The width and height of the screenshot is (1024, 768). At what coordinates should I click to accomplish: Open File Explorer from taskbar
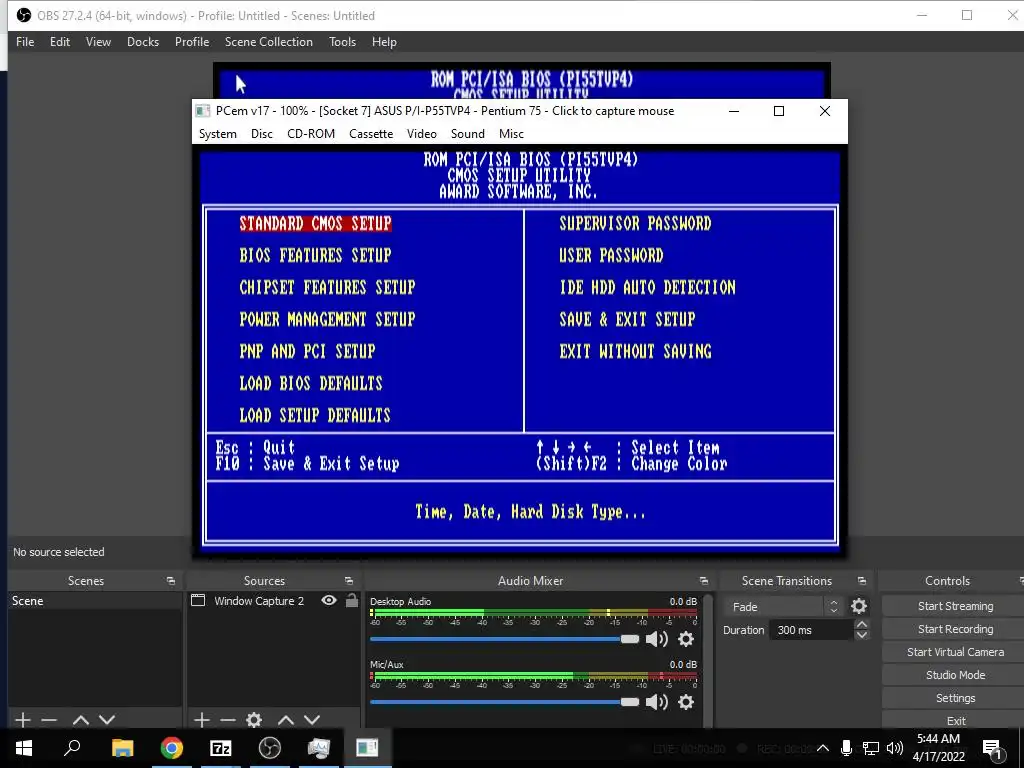click(x=122, y=748)
